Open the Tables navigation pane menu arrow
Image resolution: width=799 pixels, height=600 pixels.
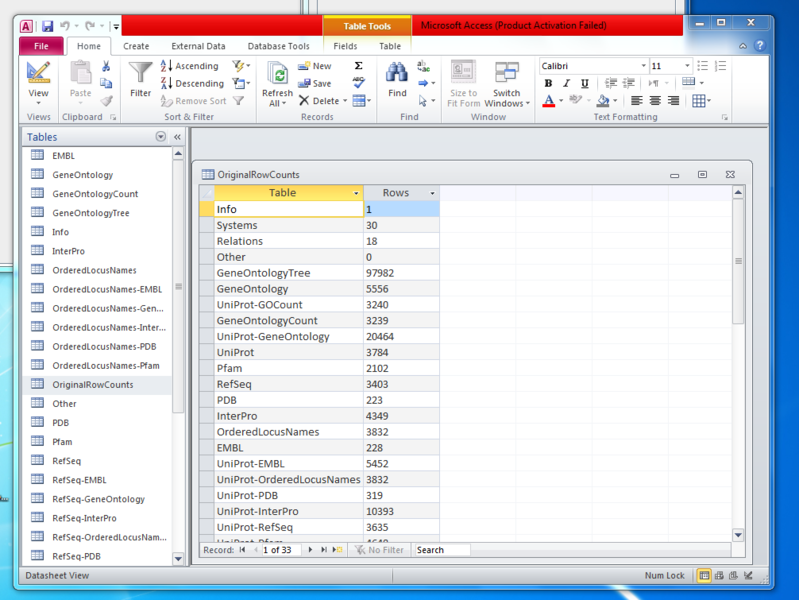[x=161, y=136]
